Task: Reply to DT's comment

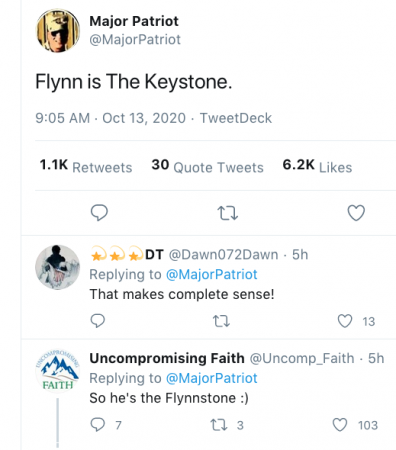Action: point(98,321)
